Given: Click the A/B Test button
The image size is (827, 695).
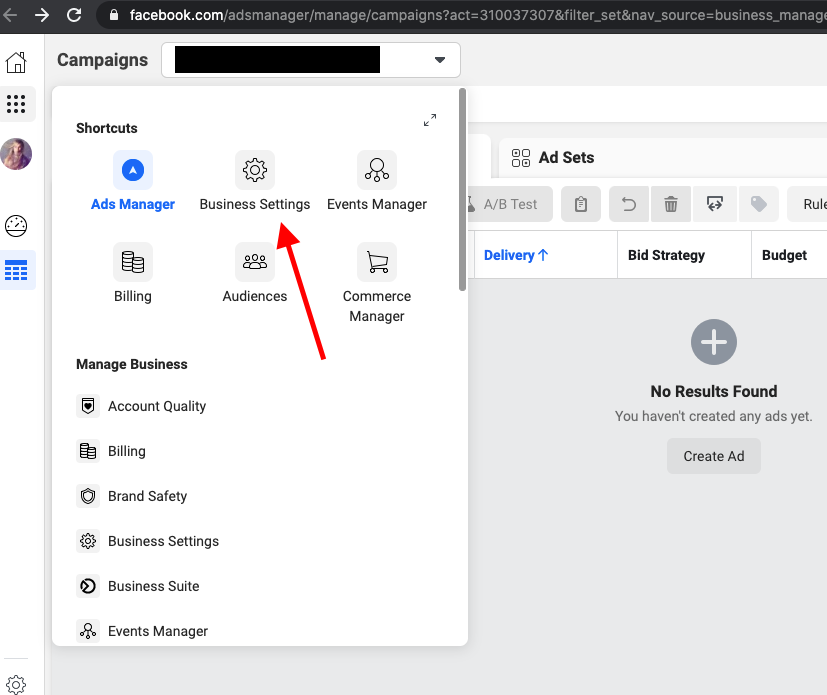Looking at the screenshot, I should pos(509,204).
